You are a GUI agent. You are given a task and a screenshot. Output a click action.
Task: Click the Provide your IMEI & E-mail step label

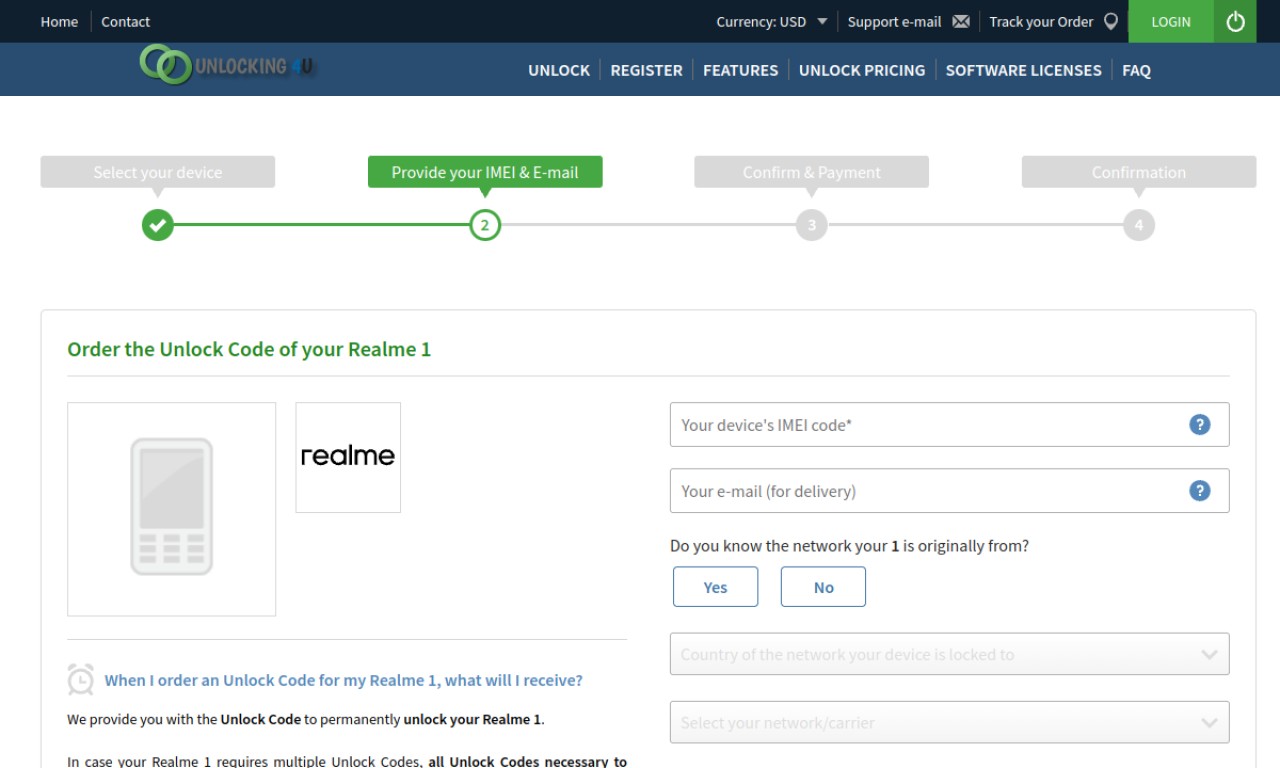point(485,172)
